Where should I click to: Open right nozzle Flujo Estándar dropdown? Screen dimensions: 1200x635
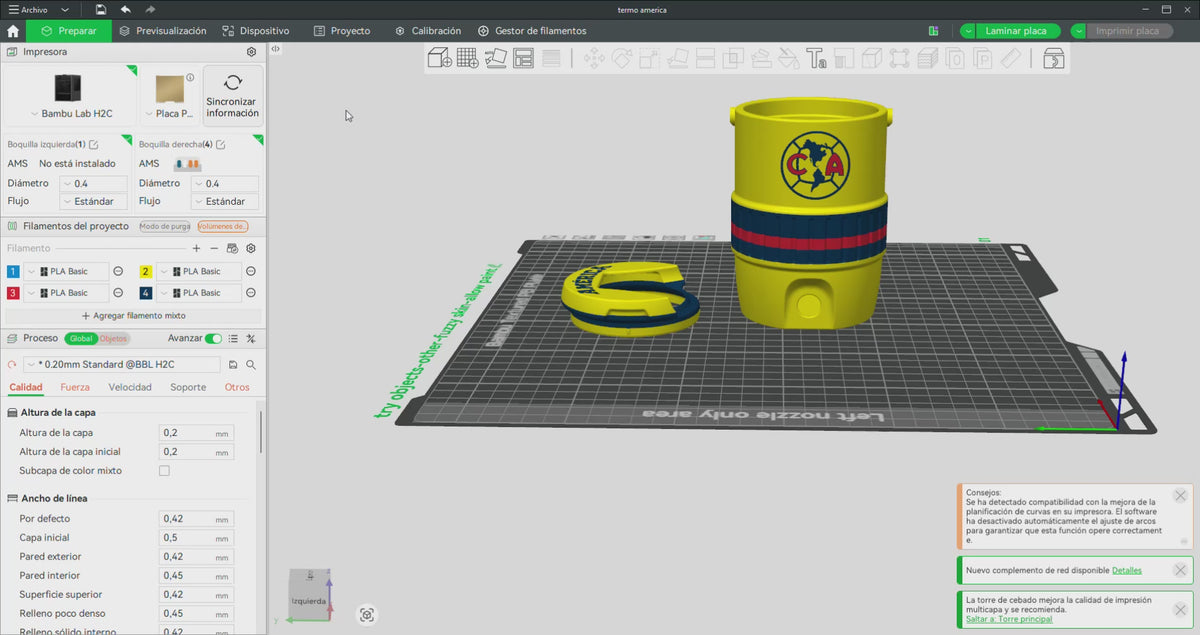(225, 201)
